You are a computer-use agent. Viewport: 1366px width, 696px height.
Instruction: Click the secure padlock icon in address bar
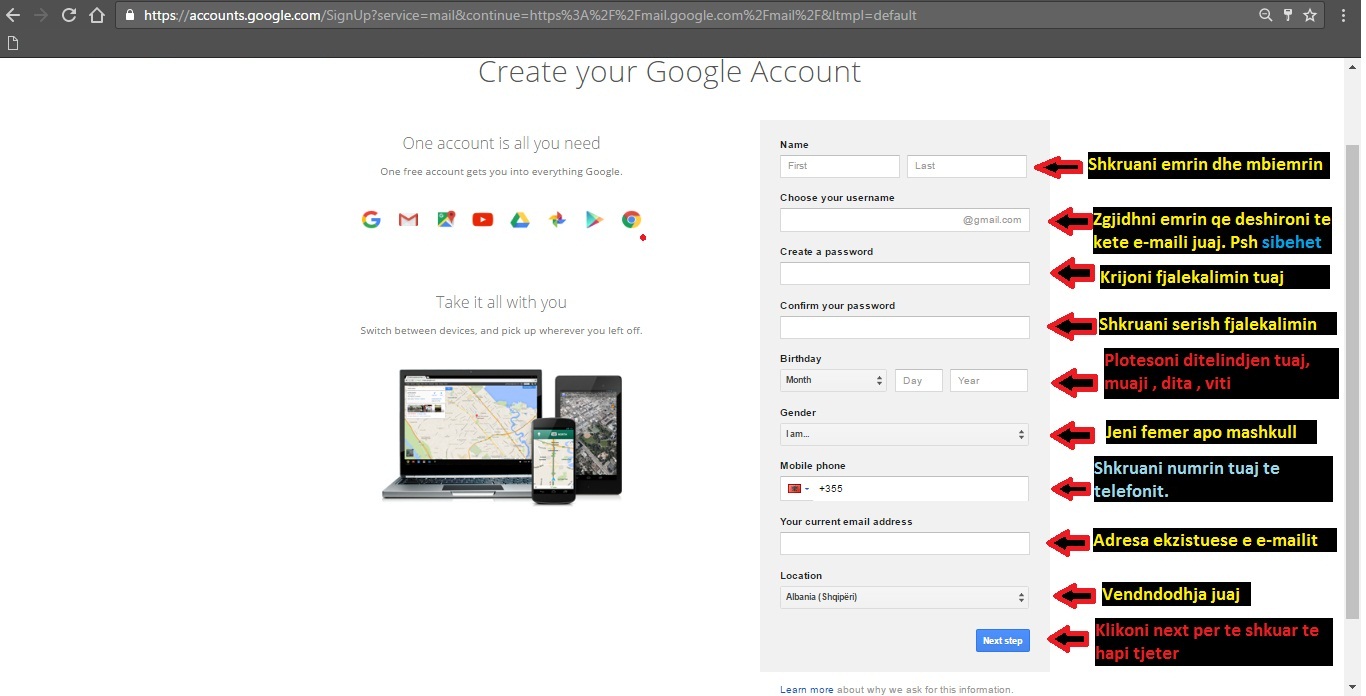click(x=130, y=15)
